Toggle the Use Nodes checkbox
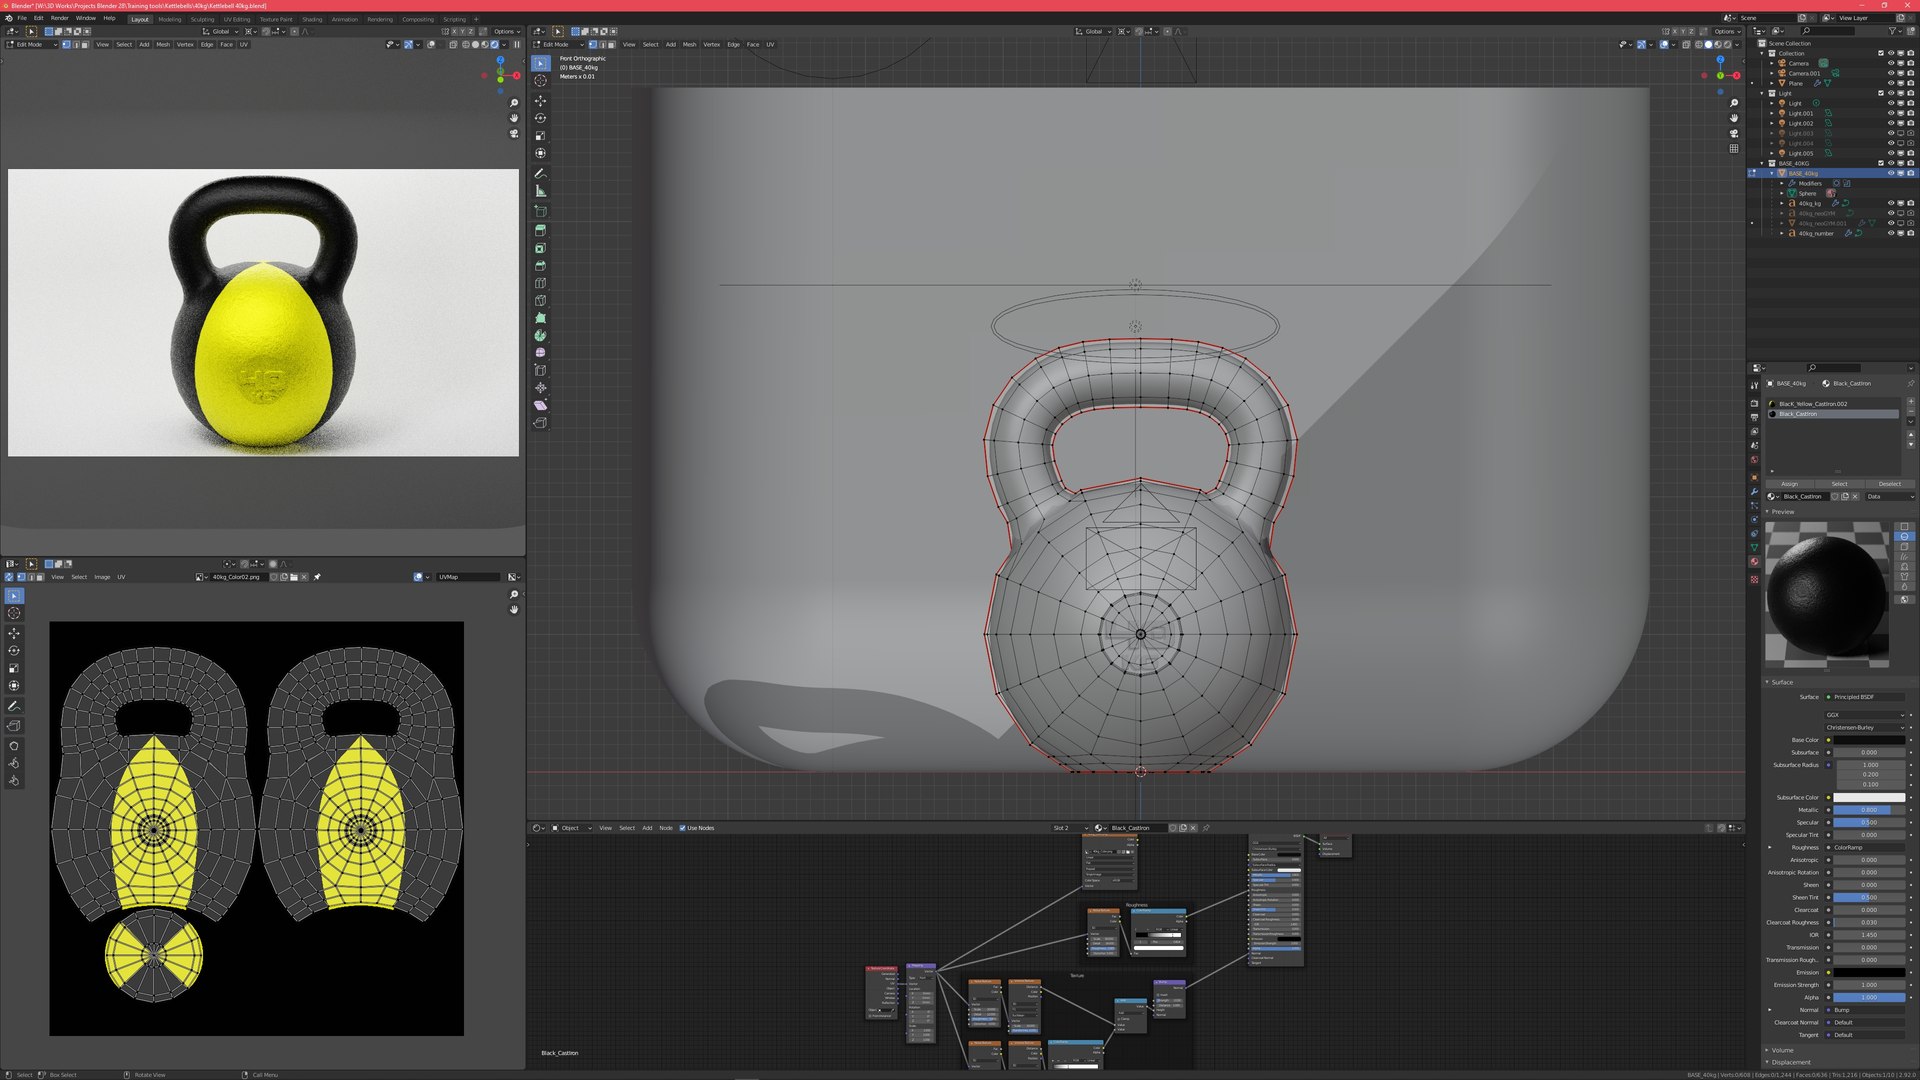This screenshot has height=1080, width=1920. pyautogui.click(x=682, y=828)
